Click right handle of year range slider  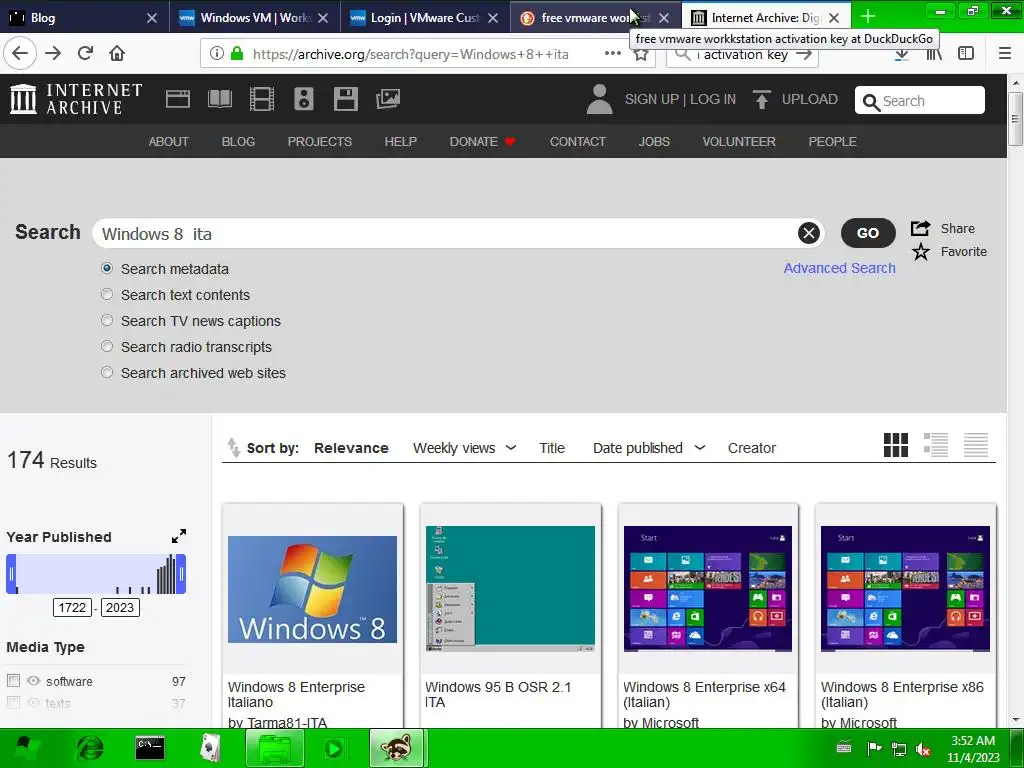tap(181, 574)
